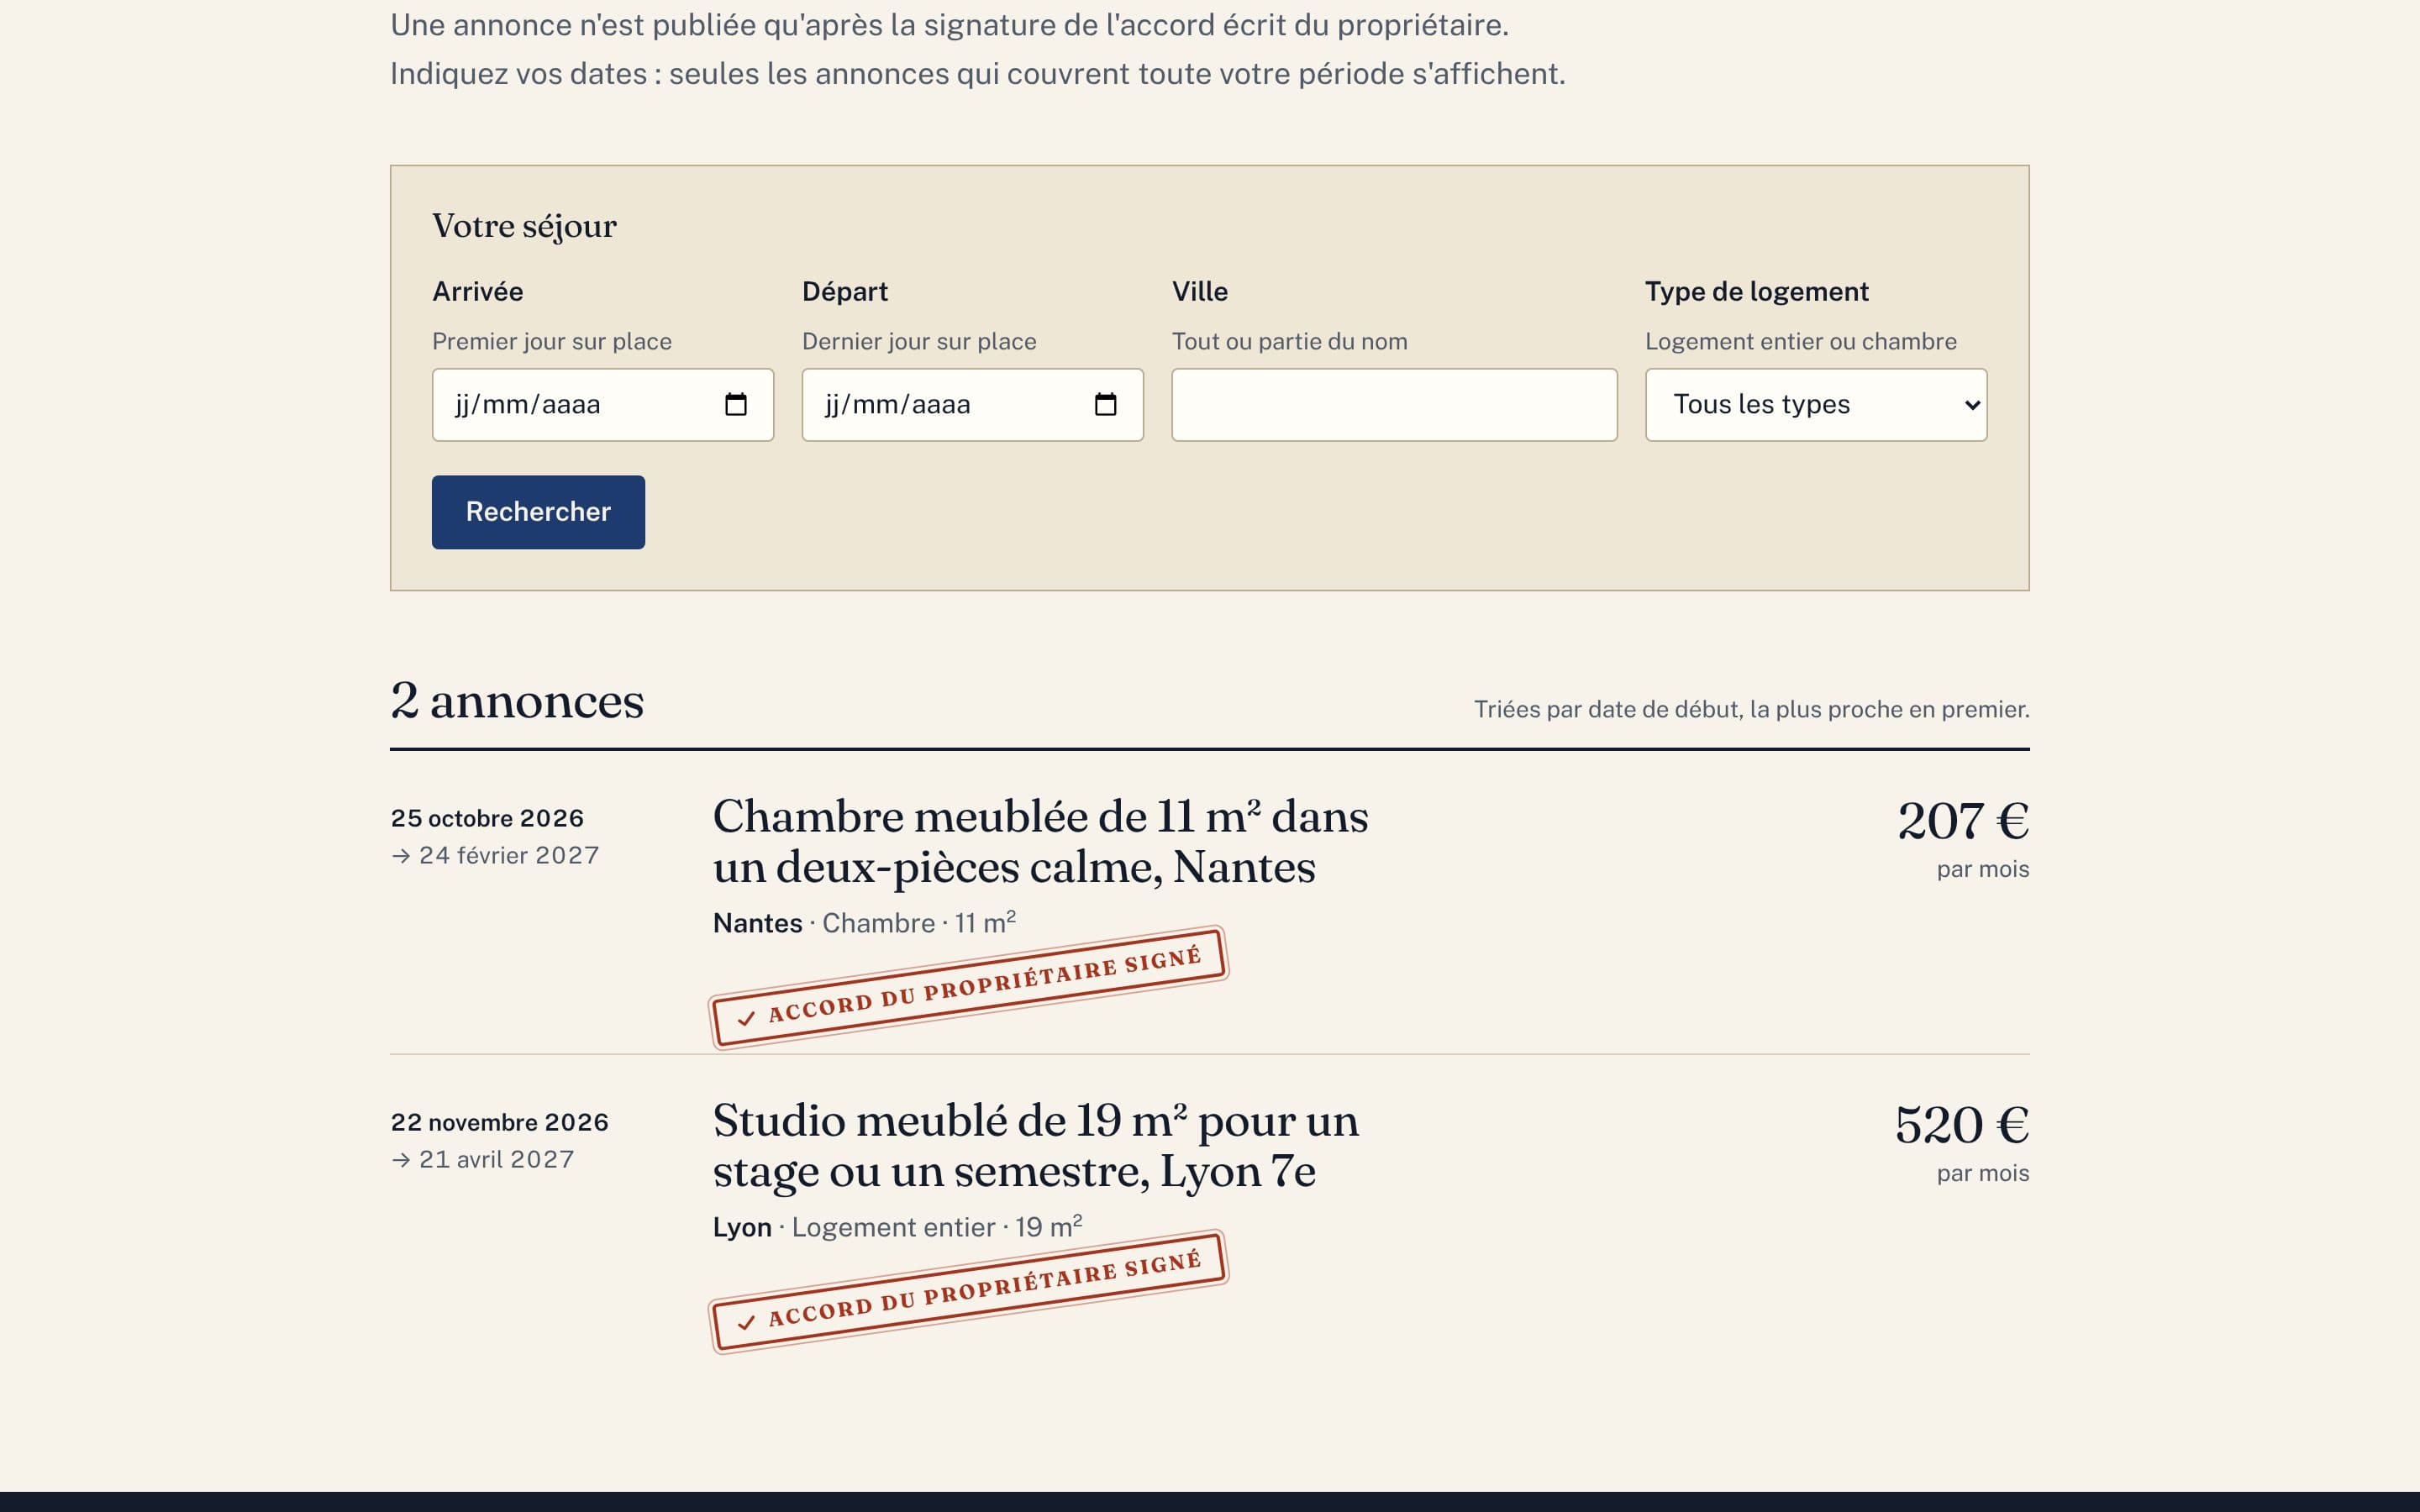
Task: Click the 'Tout ou partie du nom' hint
Action: (1289, 341)
